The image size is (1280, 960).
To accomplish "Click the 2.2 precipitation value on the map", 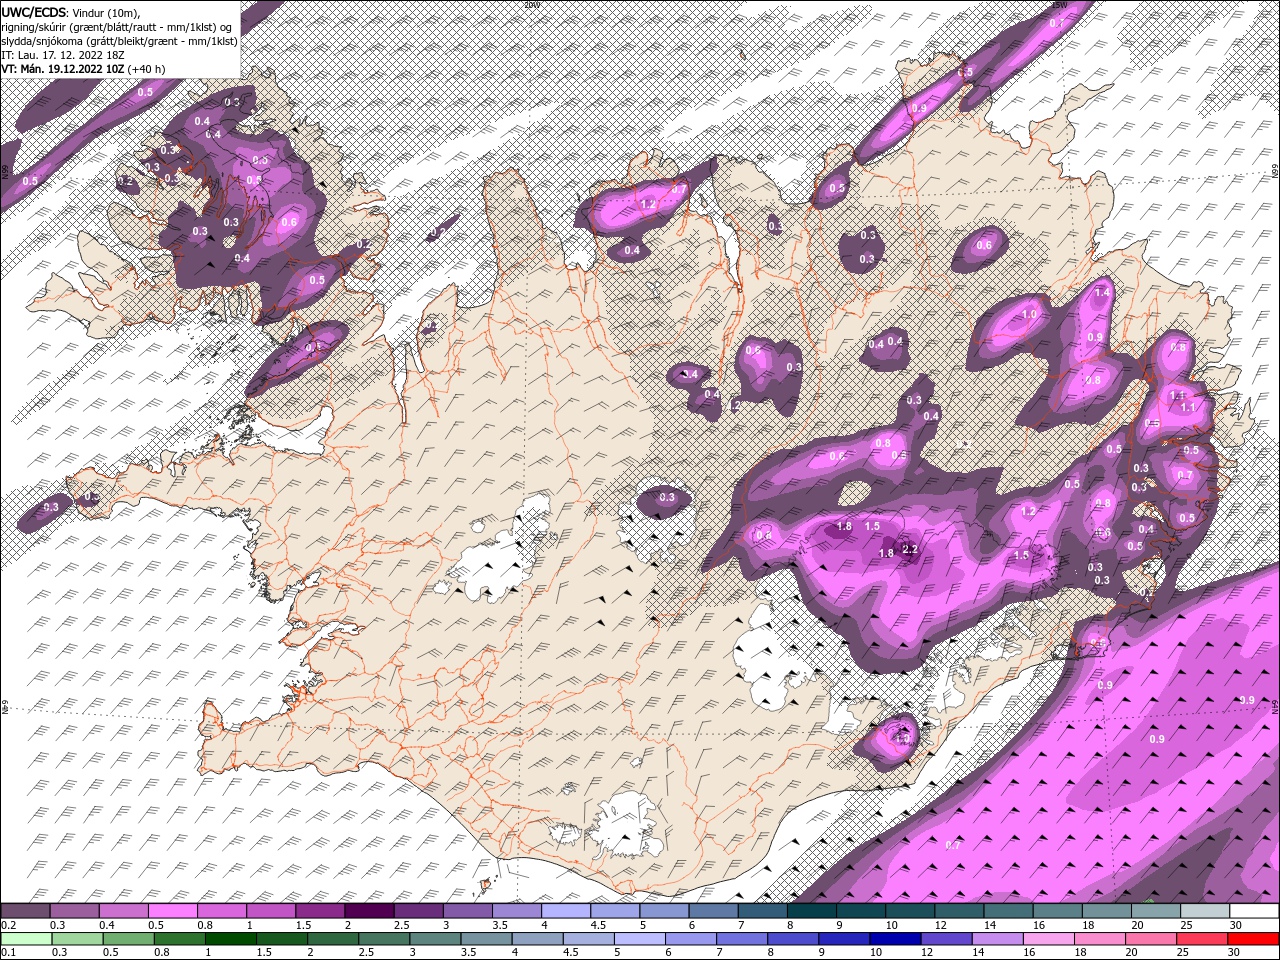I will 910,549.
